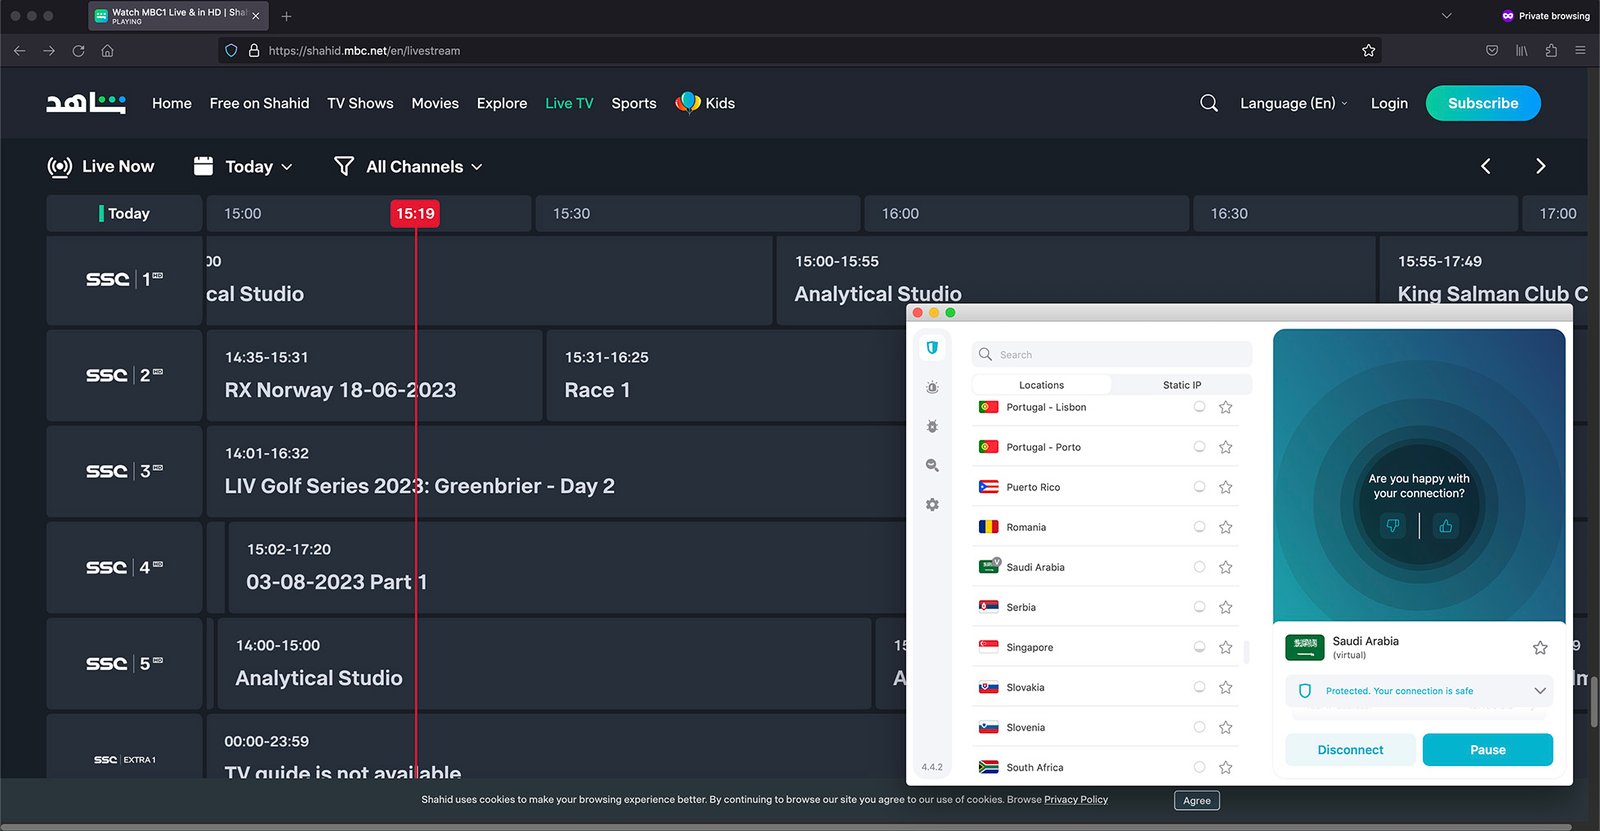Image resolution: width=1600 pixels, height=831 pixels.
Task: Favorite Puerto Rico location
Action: coord(1225,487)
